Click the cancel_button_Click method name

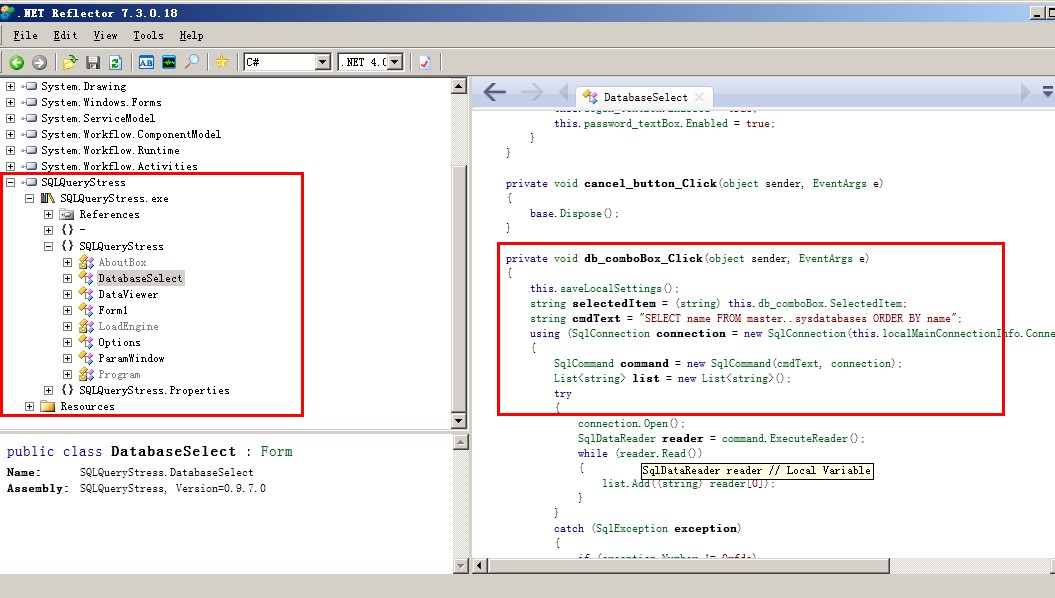point(650,184)
